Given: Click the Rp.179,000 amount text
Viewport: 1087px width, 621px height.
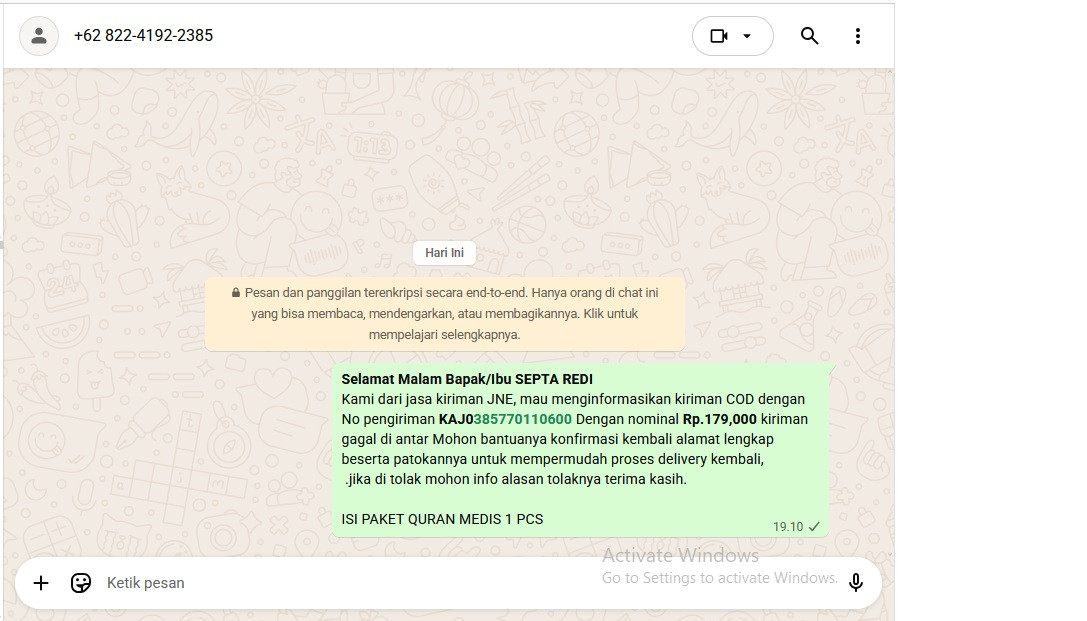Looking at the screenshot, I should (x=720, y=419).
